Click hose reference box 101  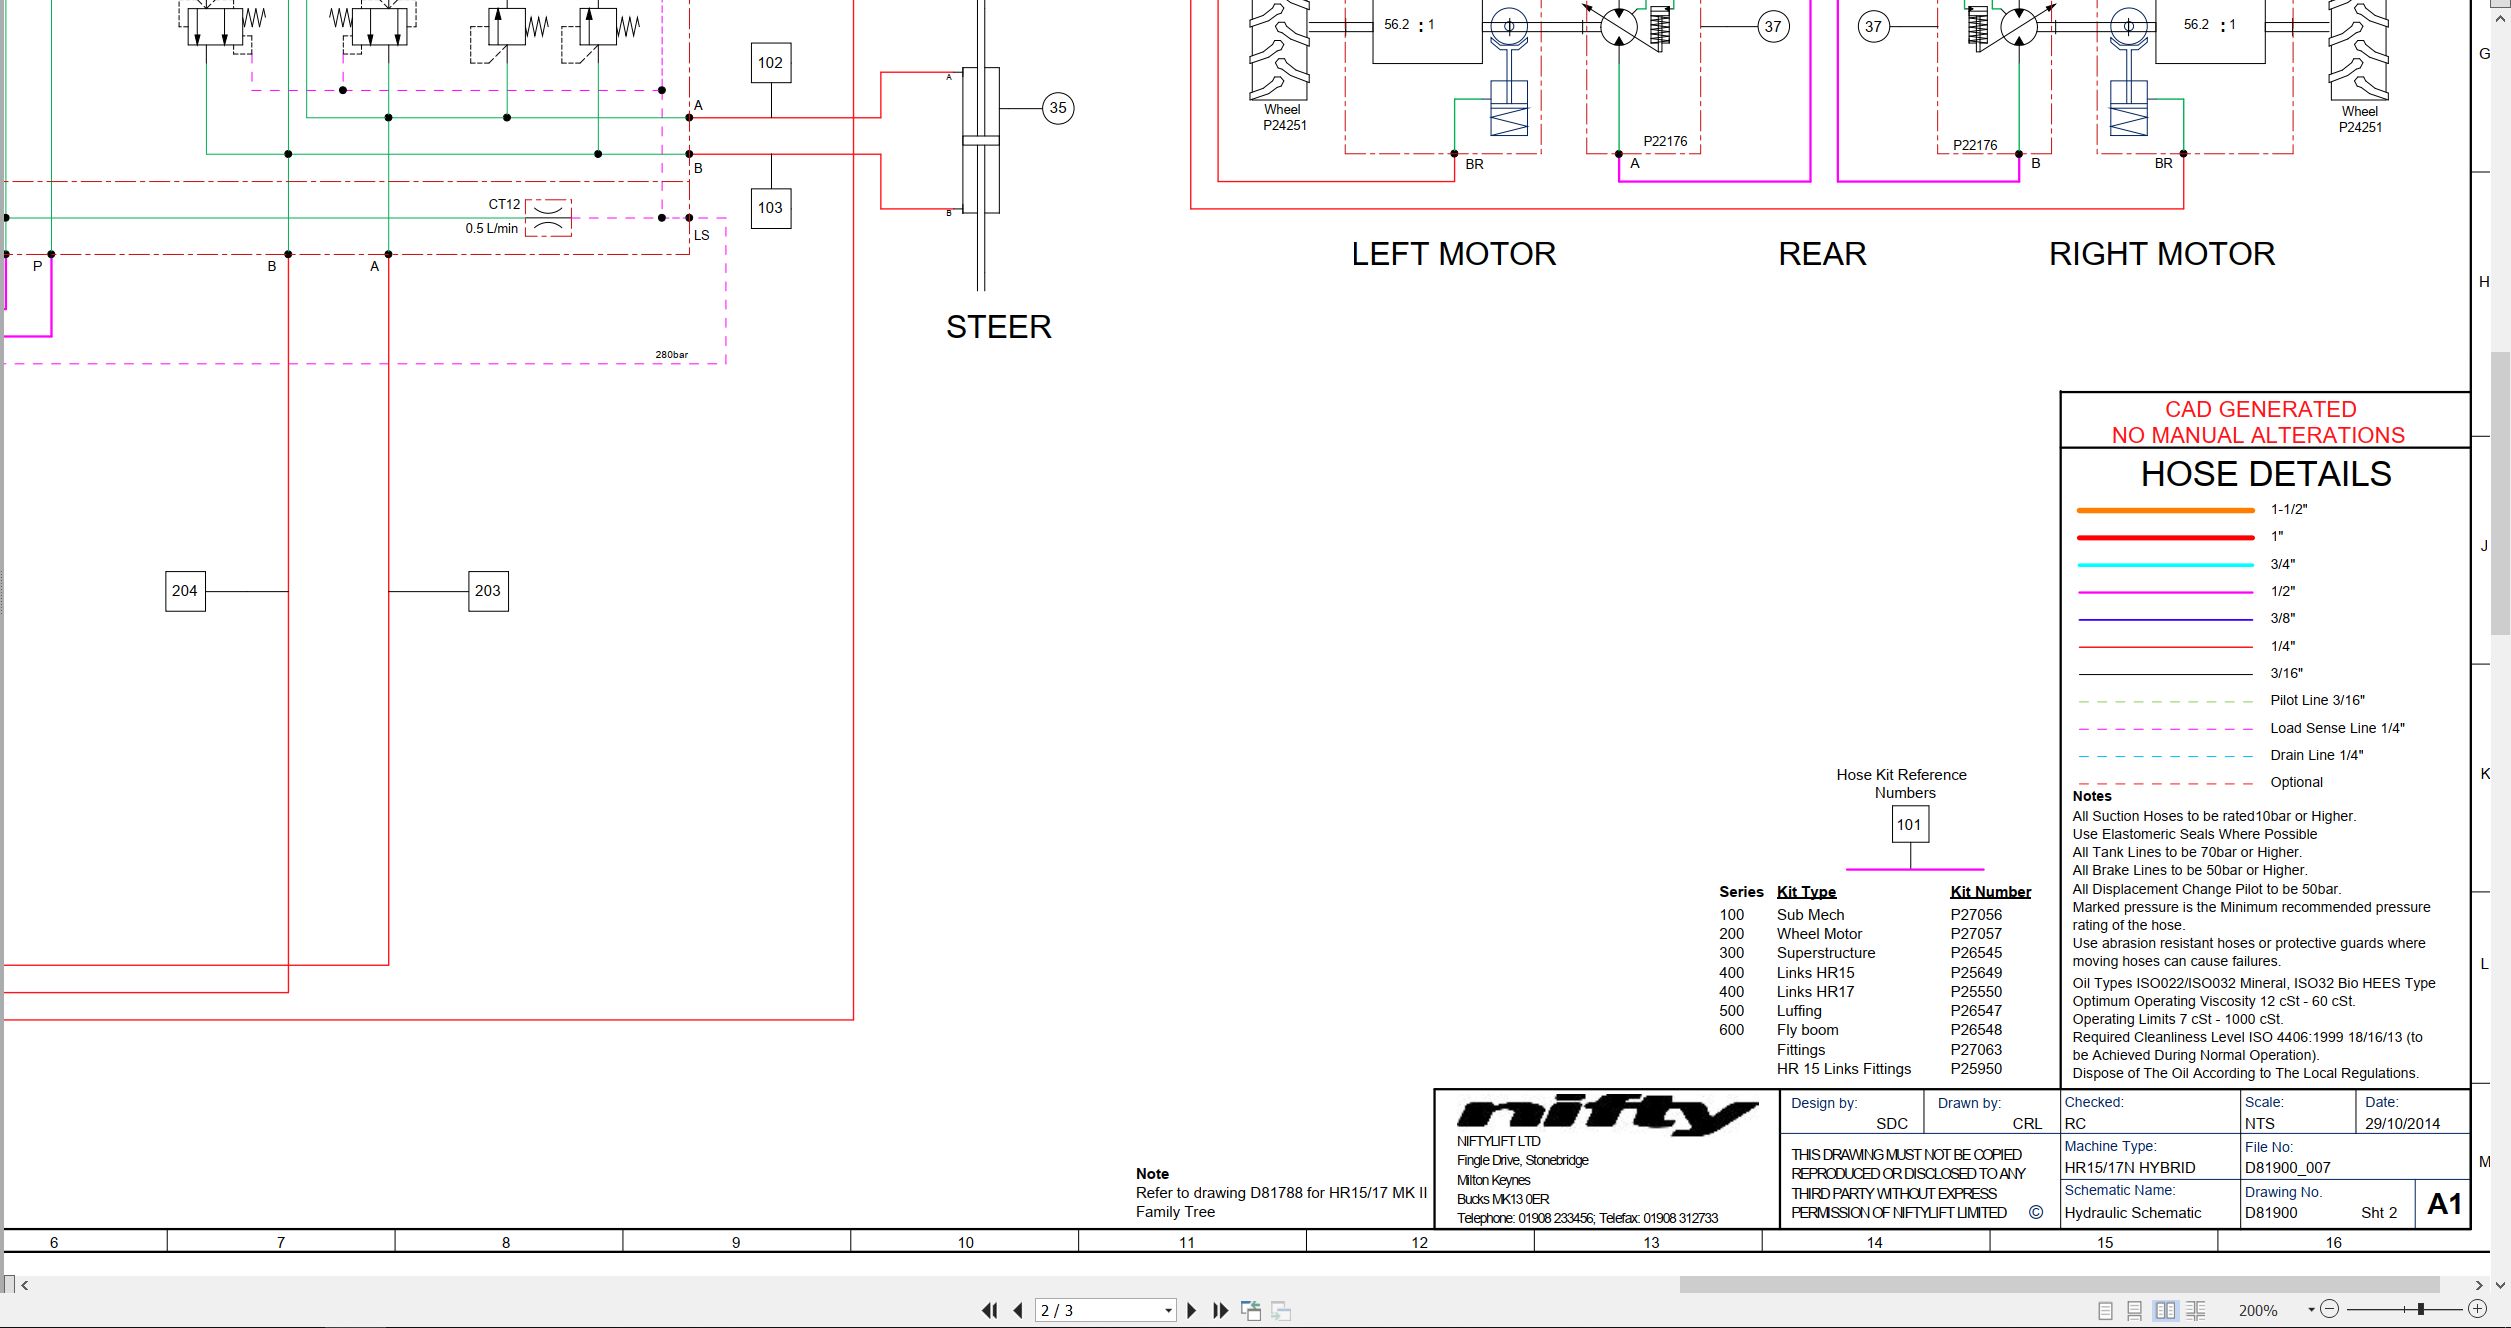click(x=1909, y=825)
